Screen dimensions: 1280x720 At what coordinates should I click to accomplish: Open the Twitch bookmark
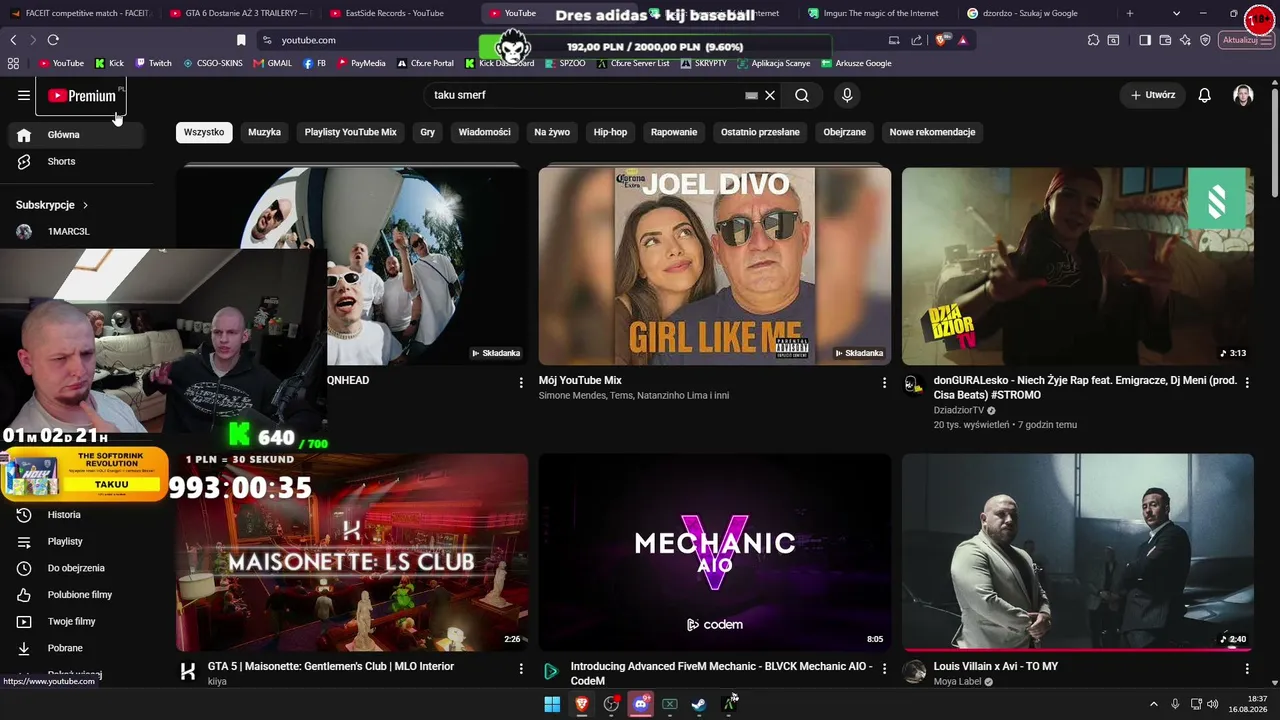coord(153,63)
